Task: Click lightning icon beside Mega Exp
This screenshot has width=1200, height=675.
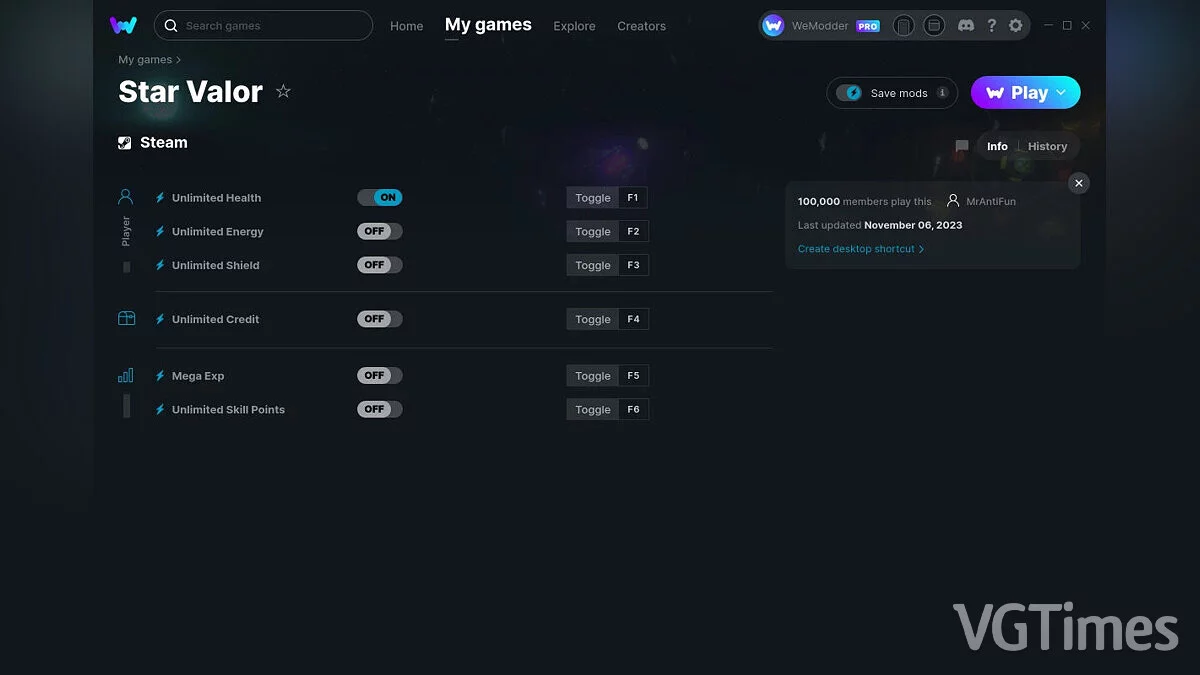Action: pos(160,376)
